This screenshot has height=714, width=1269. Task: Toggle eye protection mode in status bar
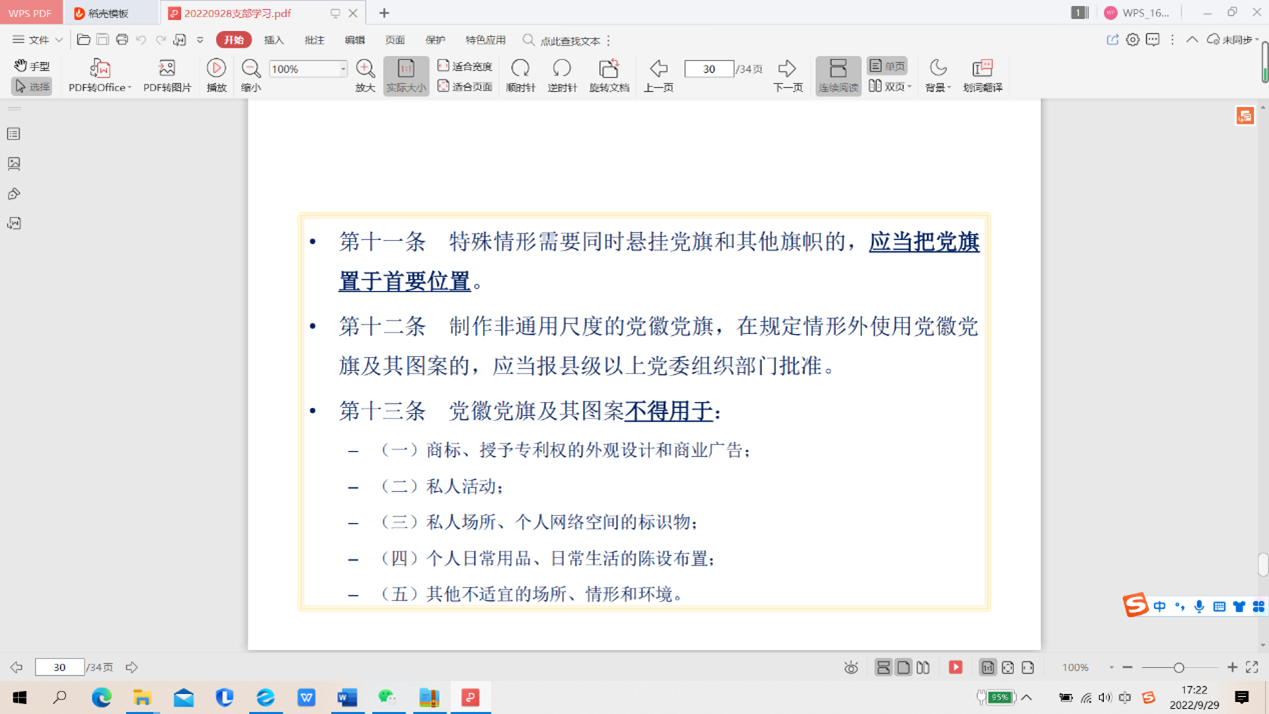tap(851, 667)
